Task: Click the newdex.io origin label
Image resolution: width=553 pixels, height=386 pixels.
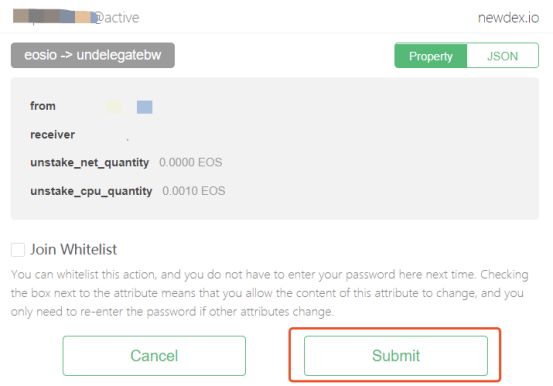Action: 508,18
